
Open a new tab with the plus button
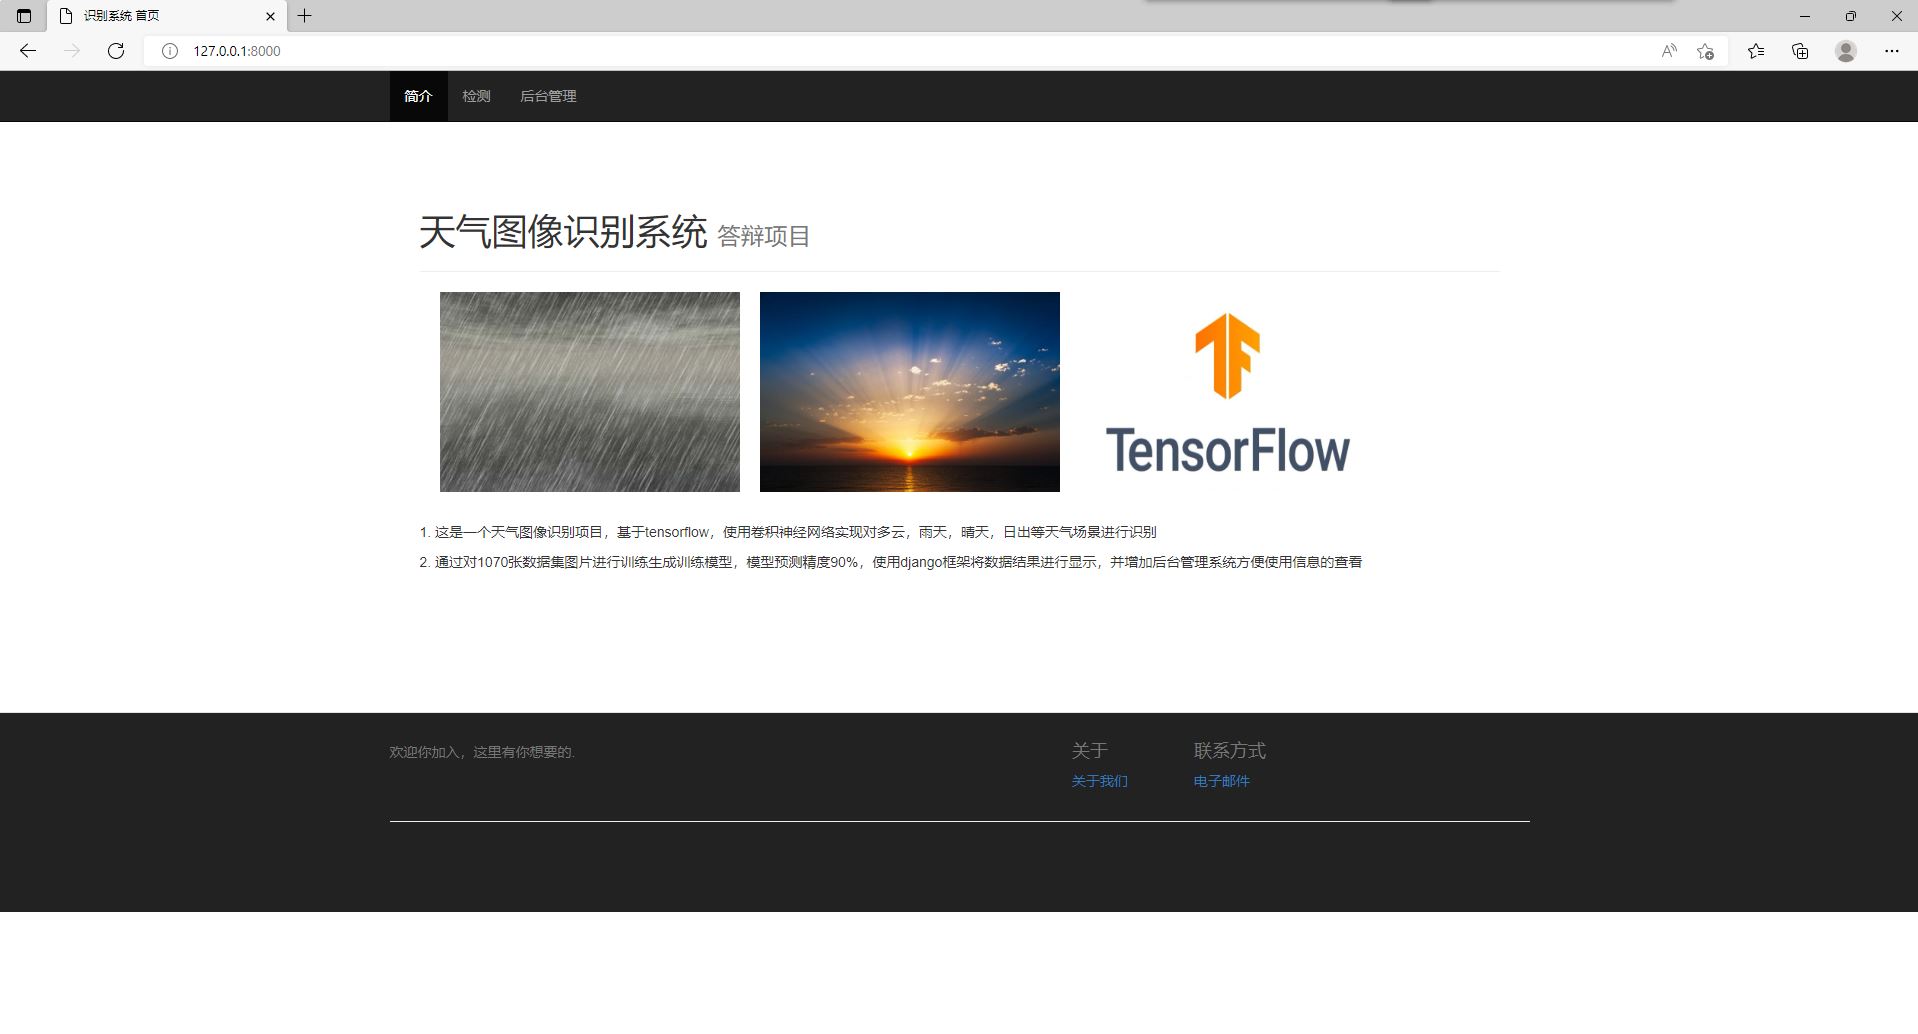coord(305,16)
